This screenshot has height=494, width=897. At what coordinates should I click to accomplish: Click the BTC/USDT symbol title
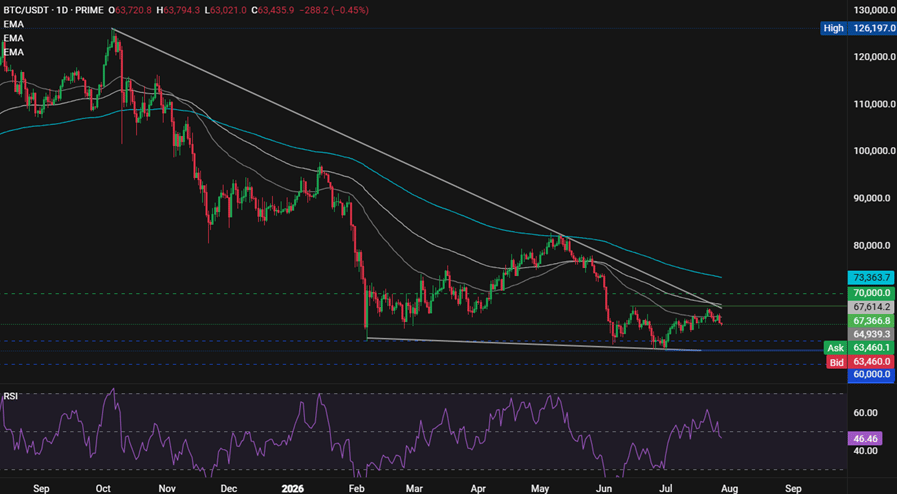(26, 10)
